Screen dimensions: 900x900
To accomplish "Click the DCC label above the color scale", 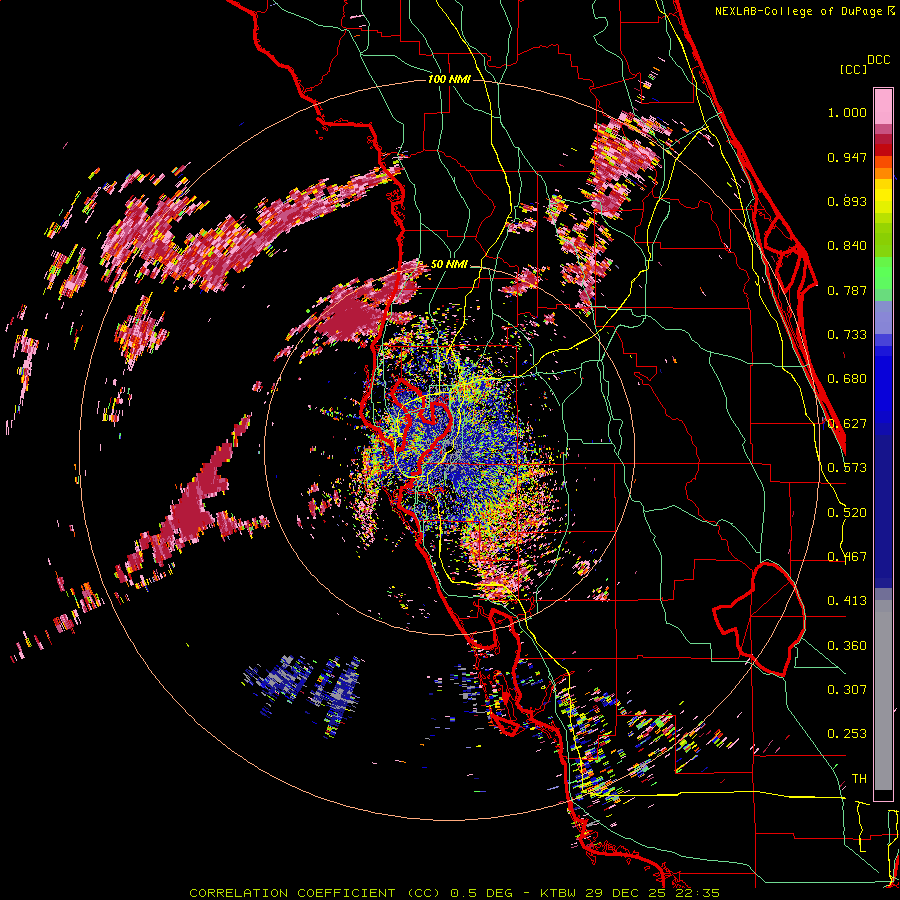I will tap(878, 60).
